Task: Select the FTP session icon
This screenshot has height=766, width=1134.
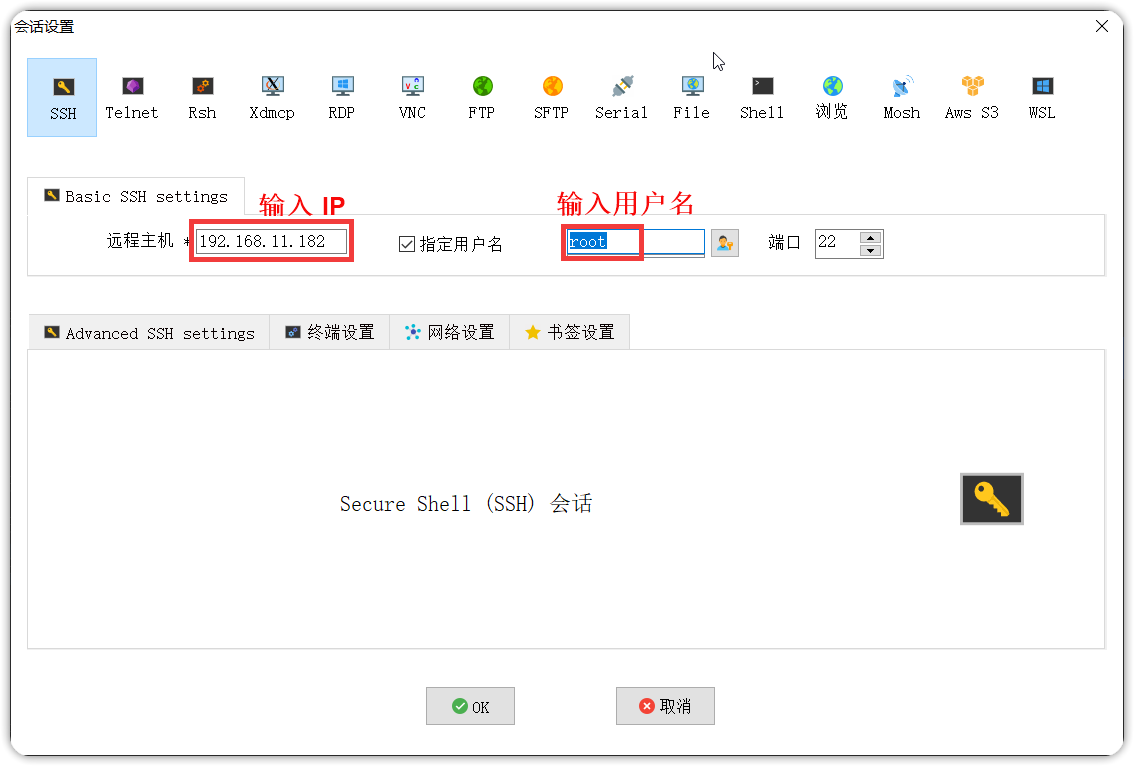Action: pos(482,98)
